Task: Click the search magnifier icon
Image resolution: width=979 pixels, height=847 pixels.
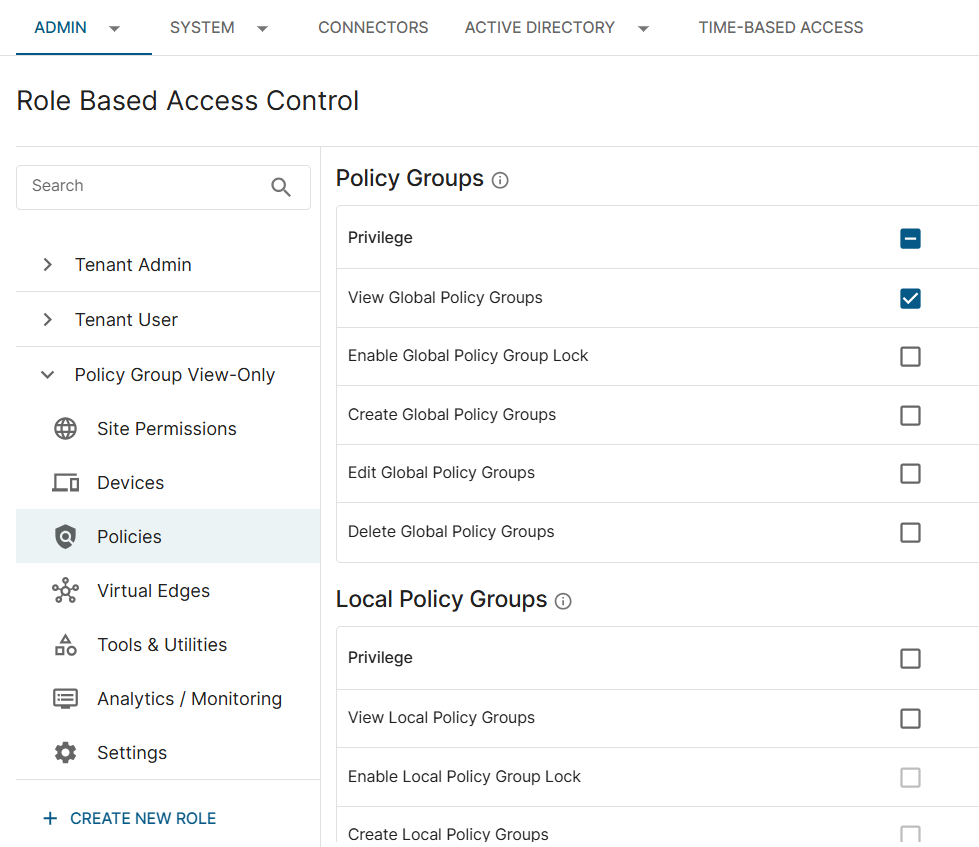Action: 281,187
